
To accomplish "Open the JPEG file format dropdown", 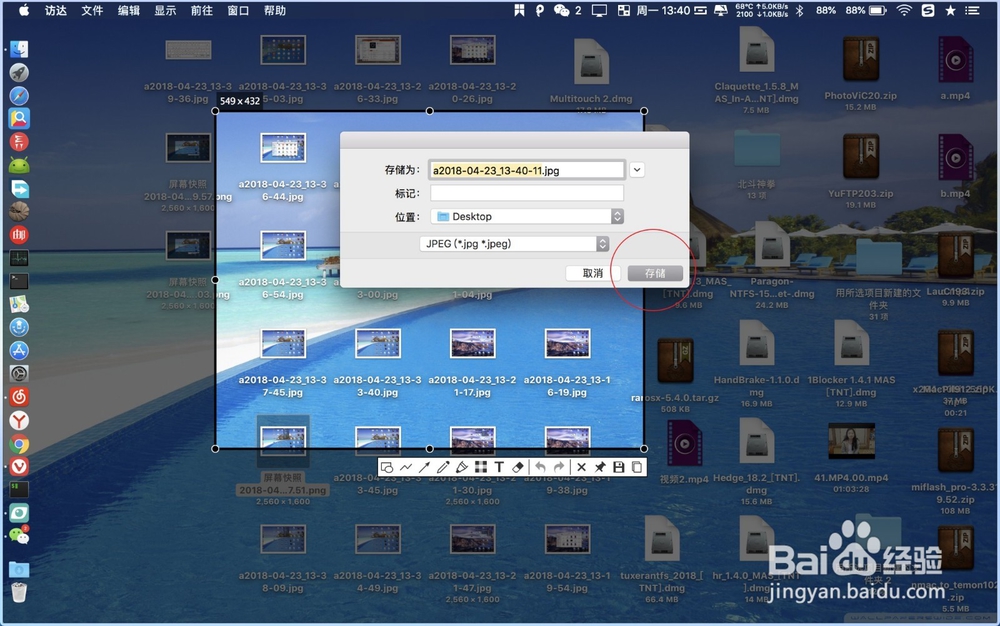I will pyautogui.click(x=602, y=243).
